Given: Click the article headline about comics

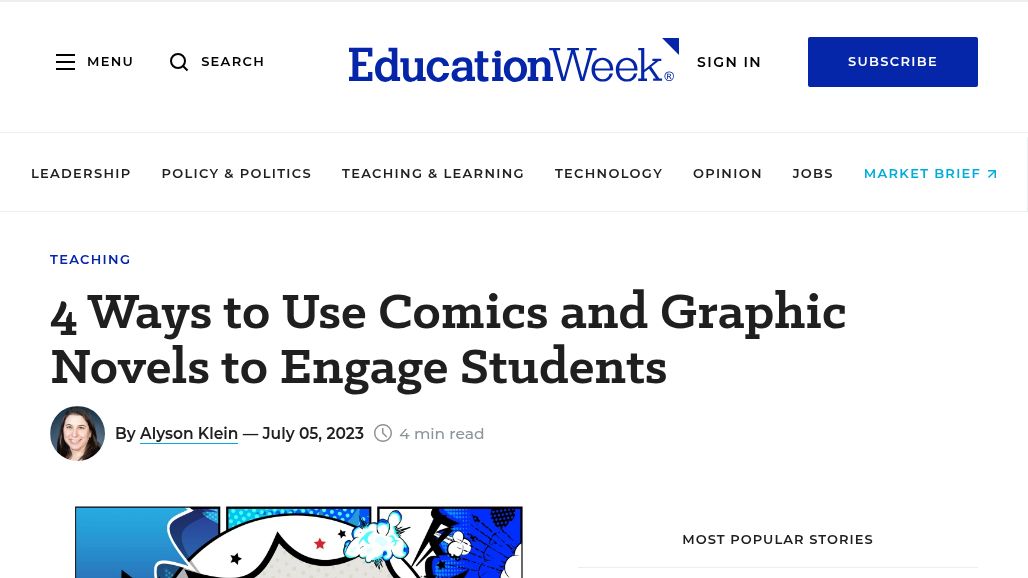Looking at the screenshot, I should (x=448, y=340).
